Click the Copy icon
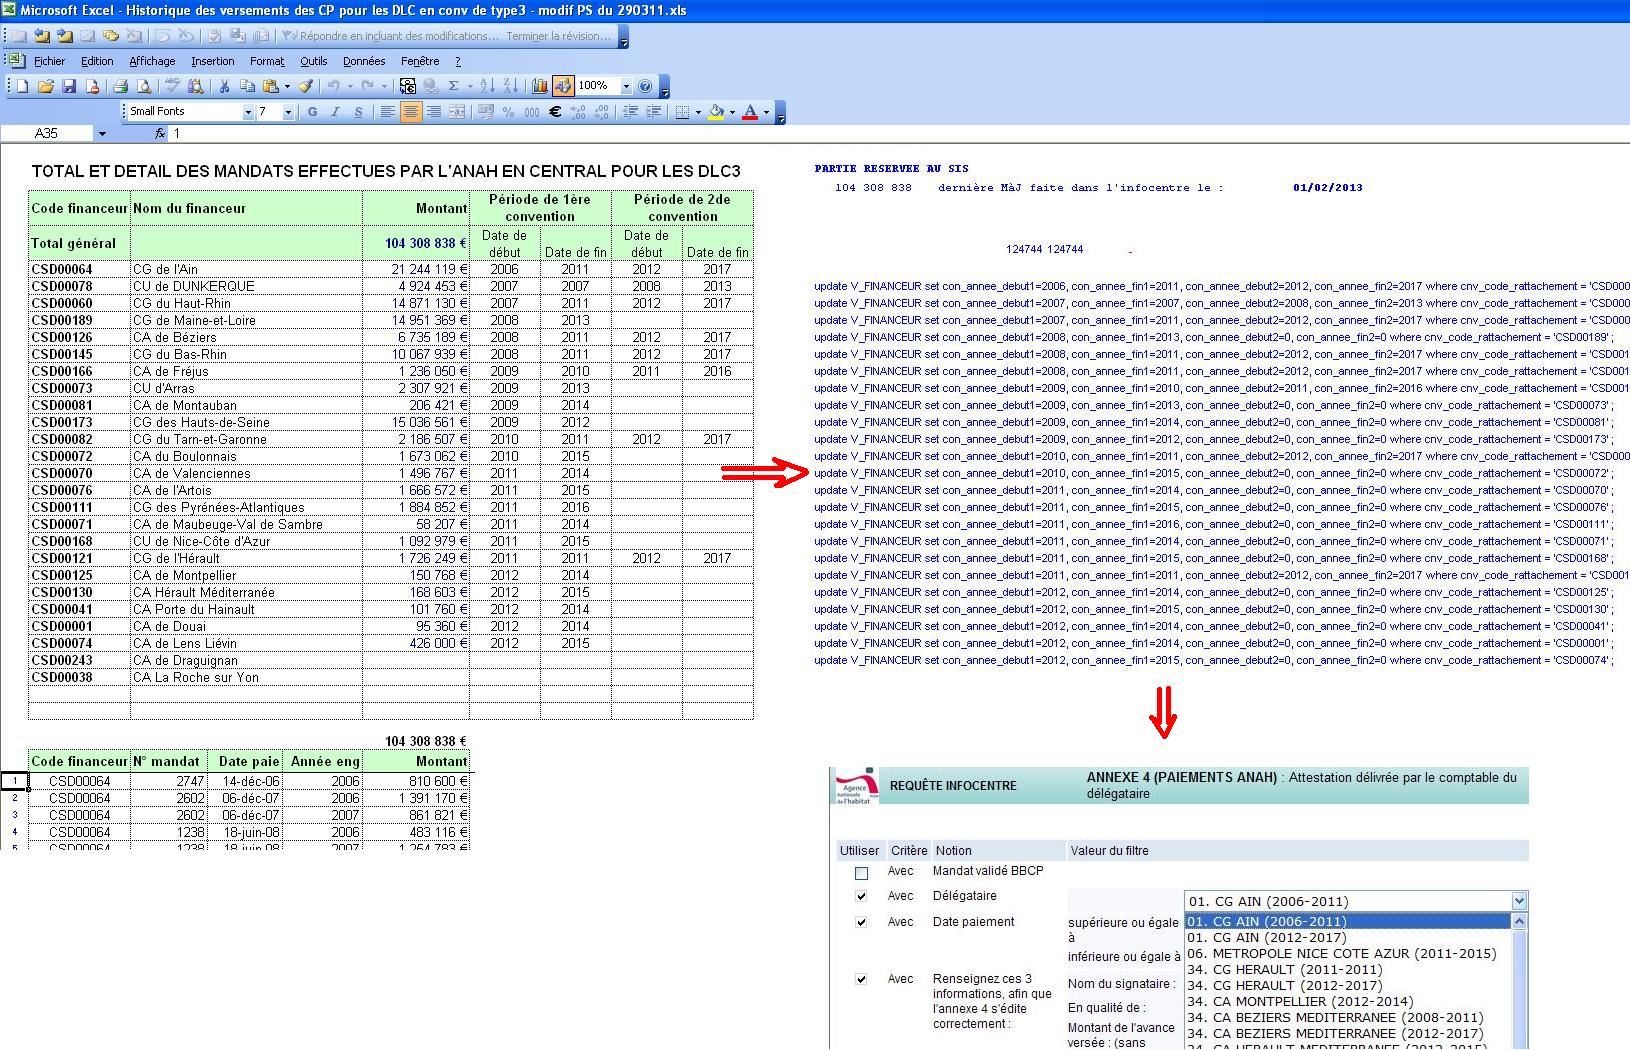 247,86
